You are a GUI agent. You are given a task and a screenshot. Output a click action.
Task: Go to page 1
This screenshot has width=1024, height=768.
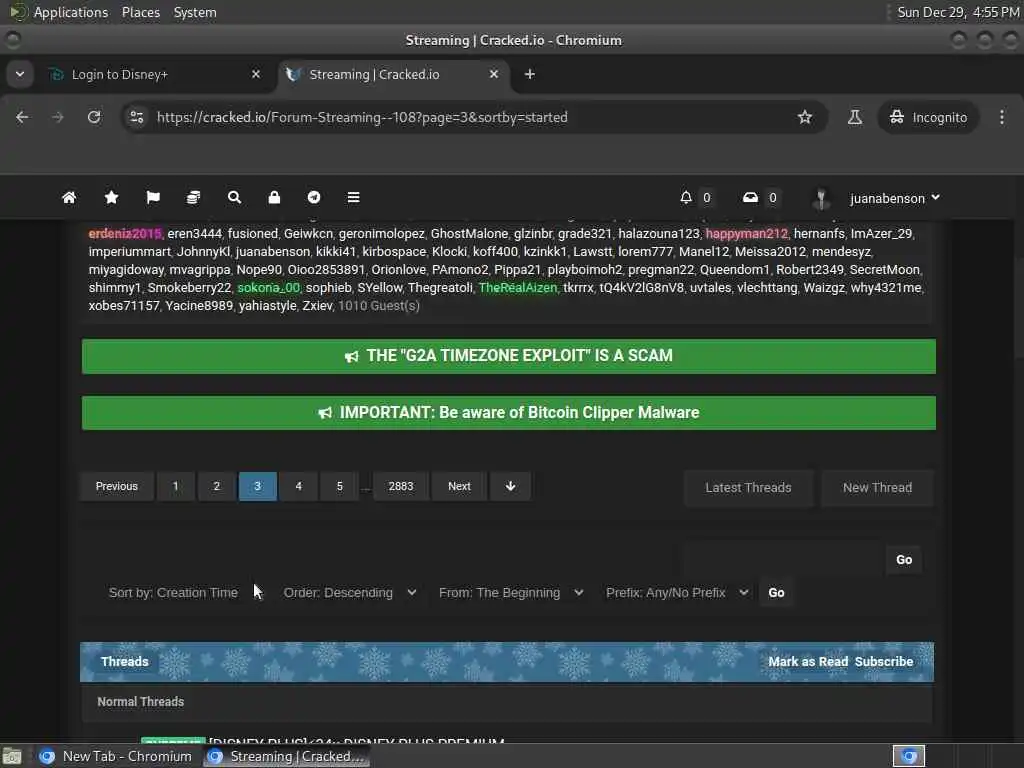175,486
